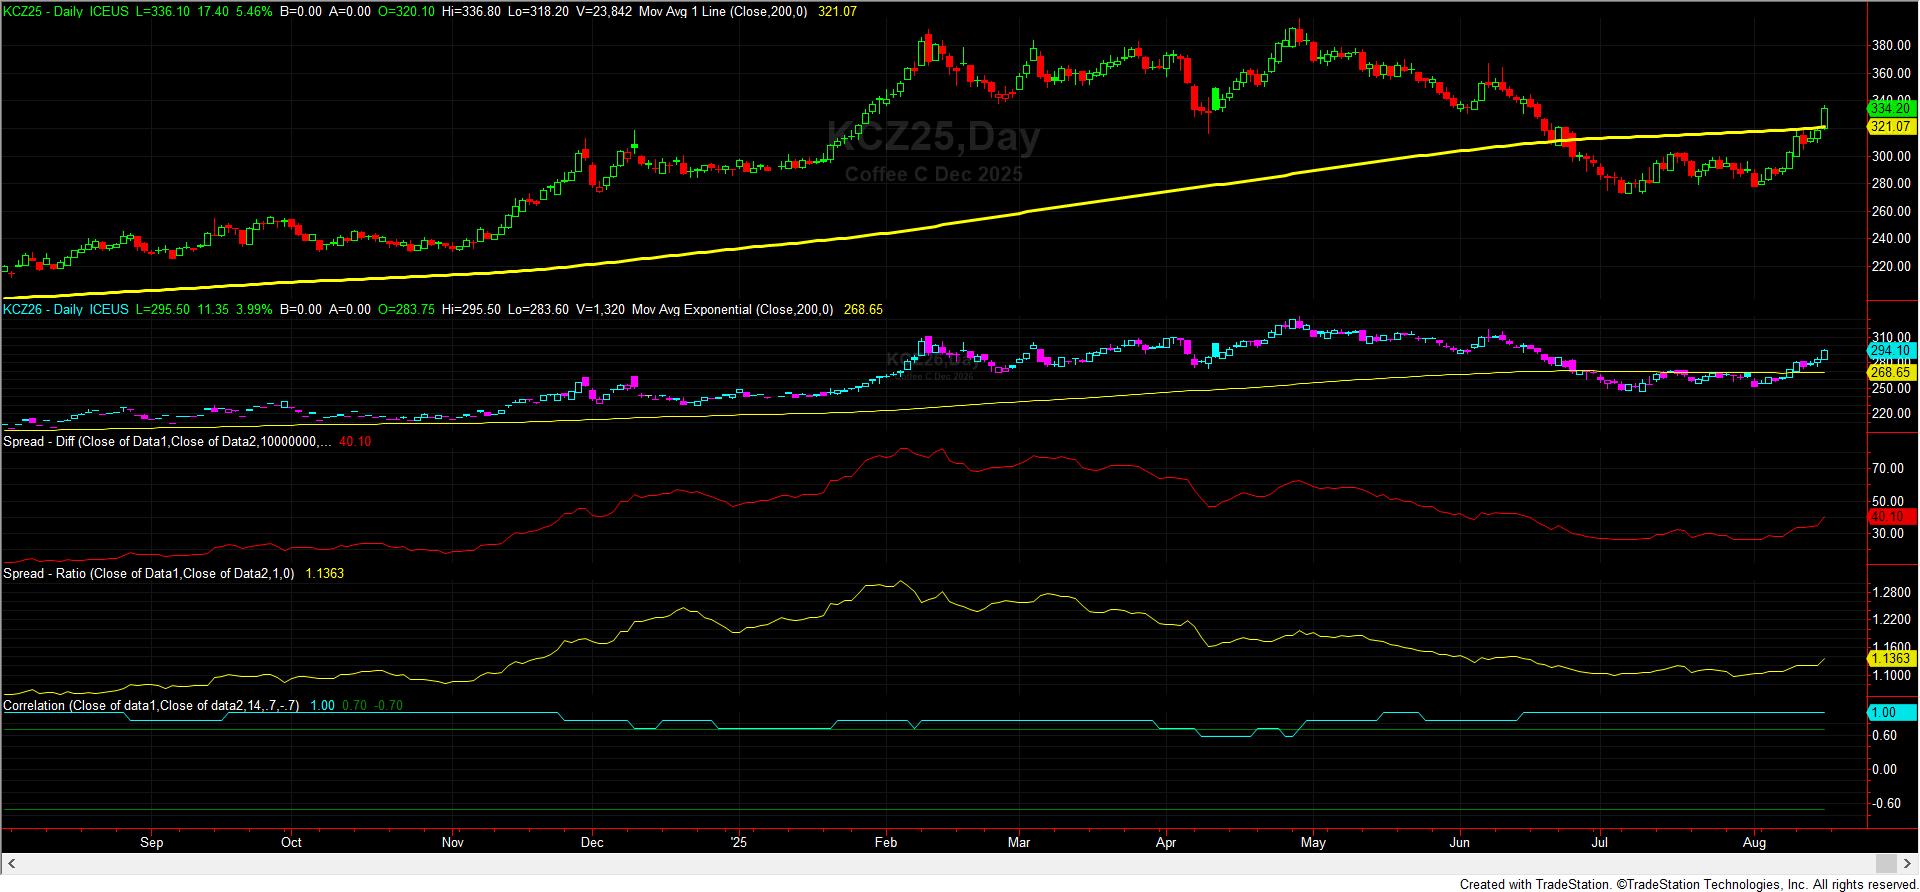The height and width of the screenshot is (892, 1920).
Task: Click the yellow 321.07 moving average marker
Action: (x=1890, y=127)
